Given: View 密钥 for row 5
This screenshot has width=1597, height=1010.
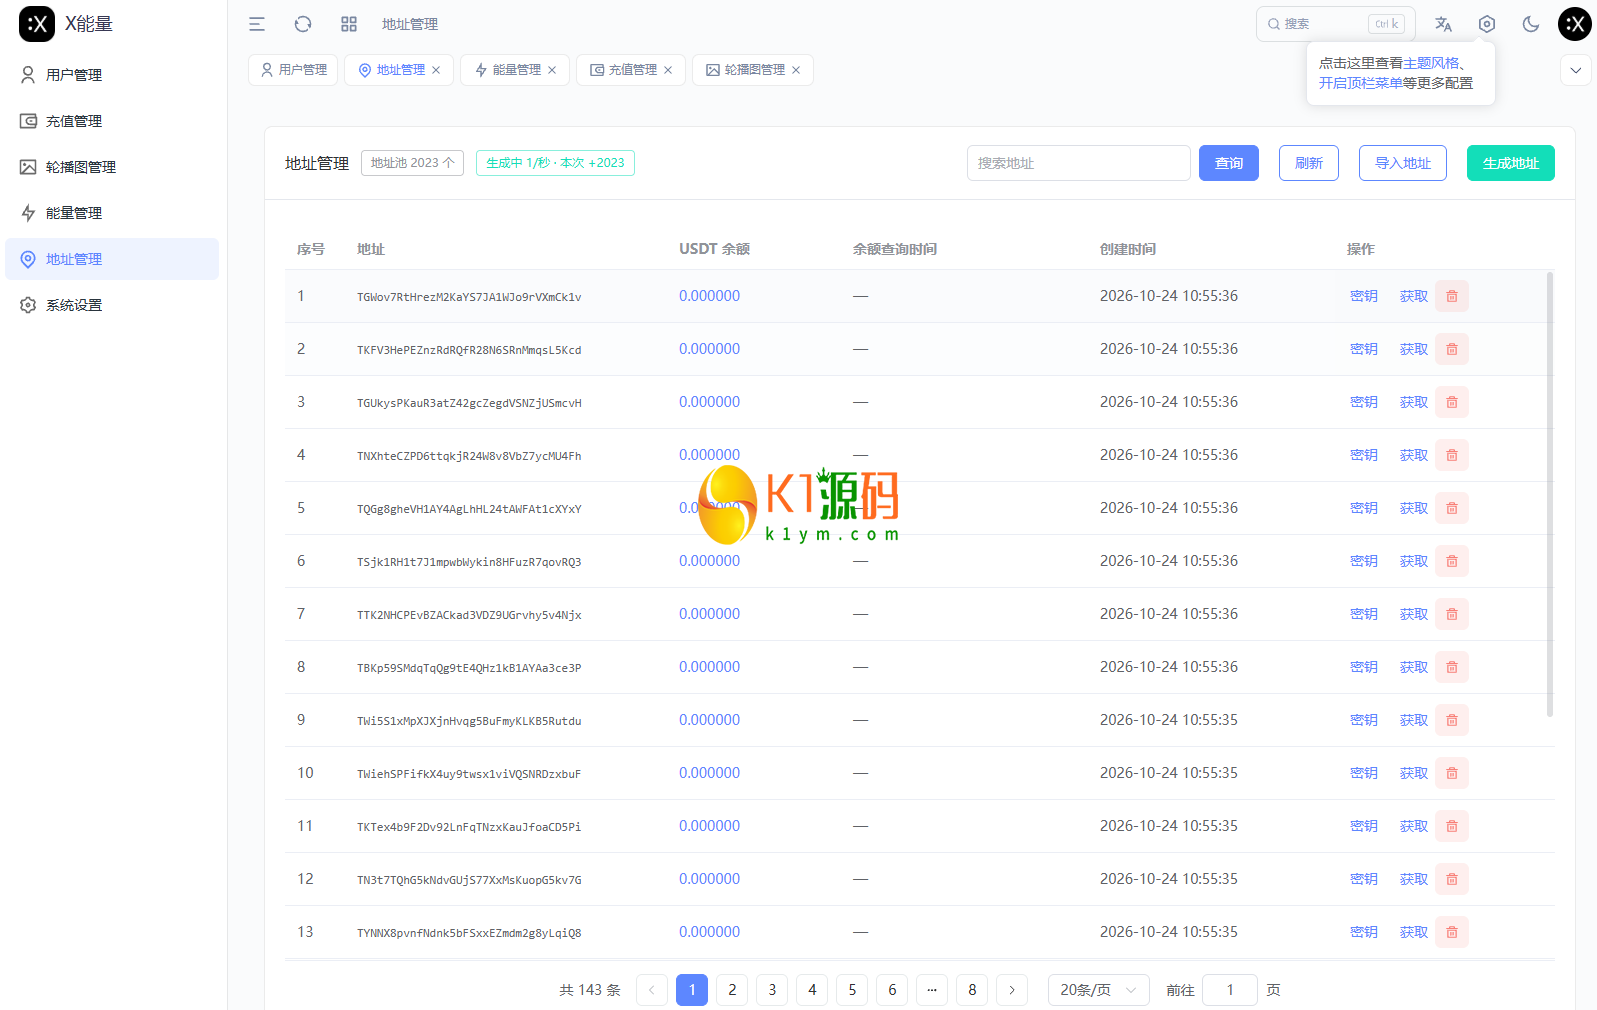Looking at the screenshot, I should pos(1364,508).
